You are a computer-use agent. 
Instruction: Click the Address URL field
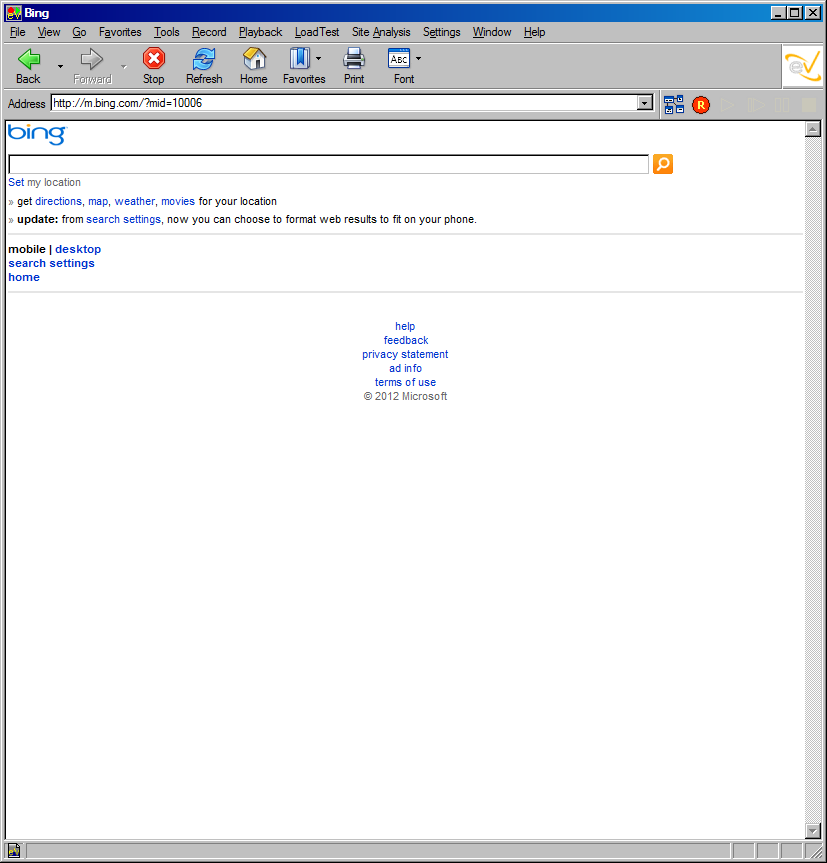344,103
